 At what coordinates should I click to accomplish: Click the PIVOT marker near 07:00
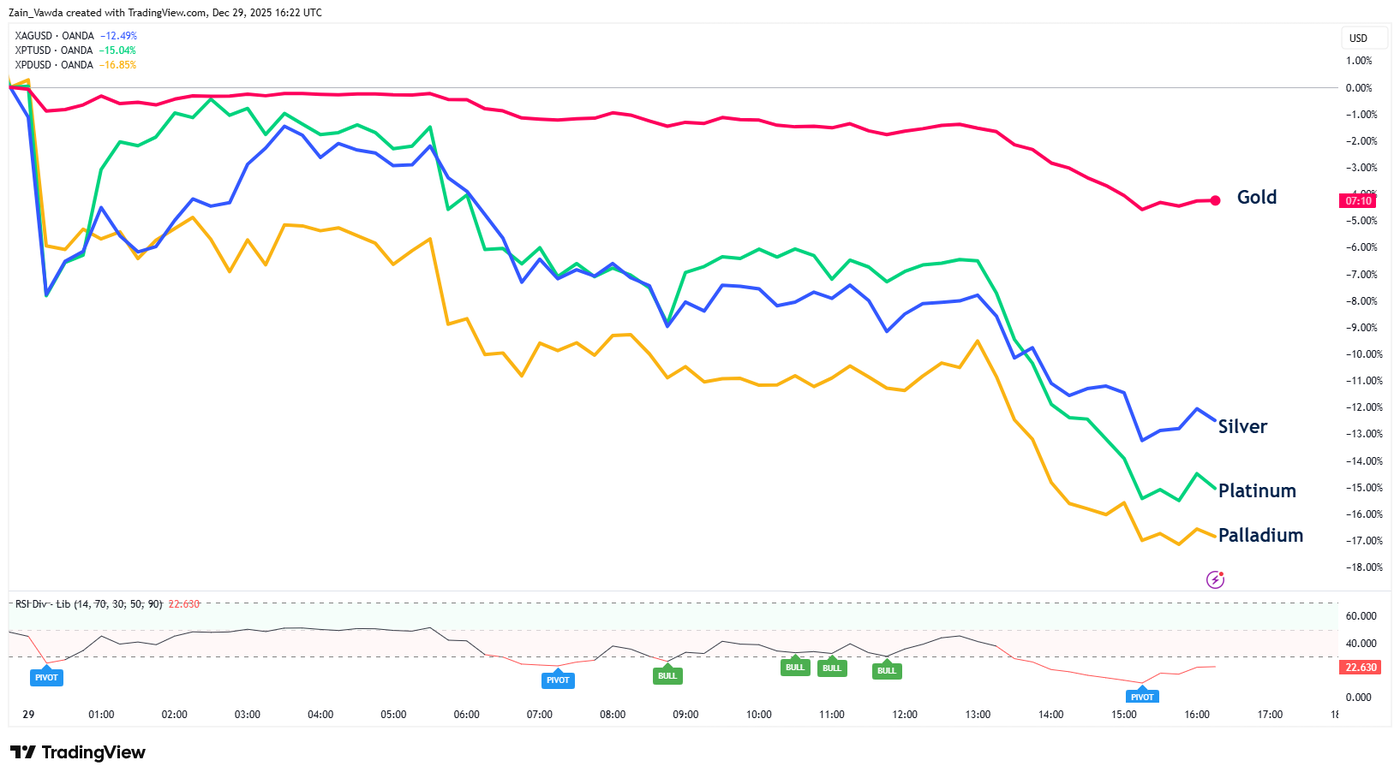click(x=557, y=680)
